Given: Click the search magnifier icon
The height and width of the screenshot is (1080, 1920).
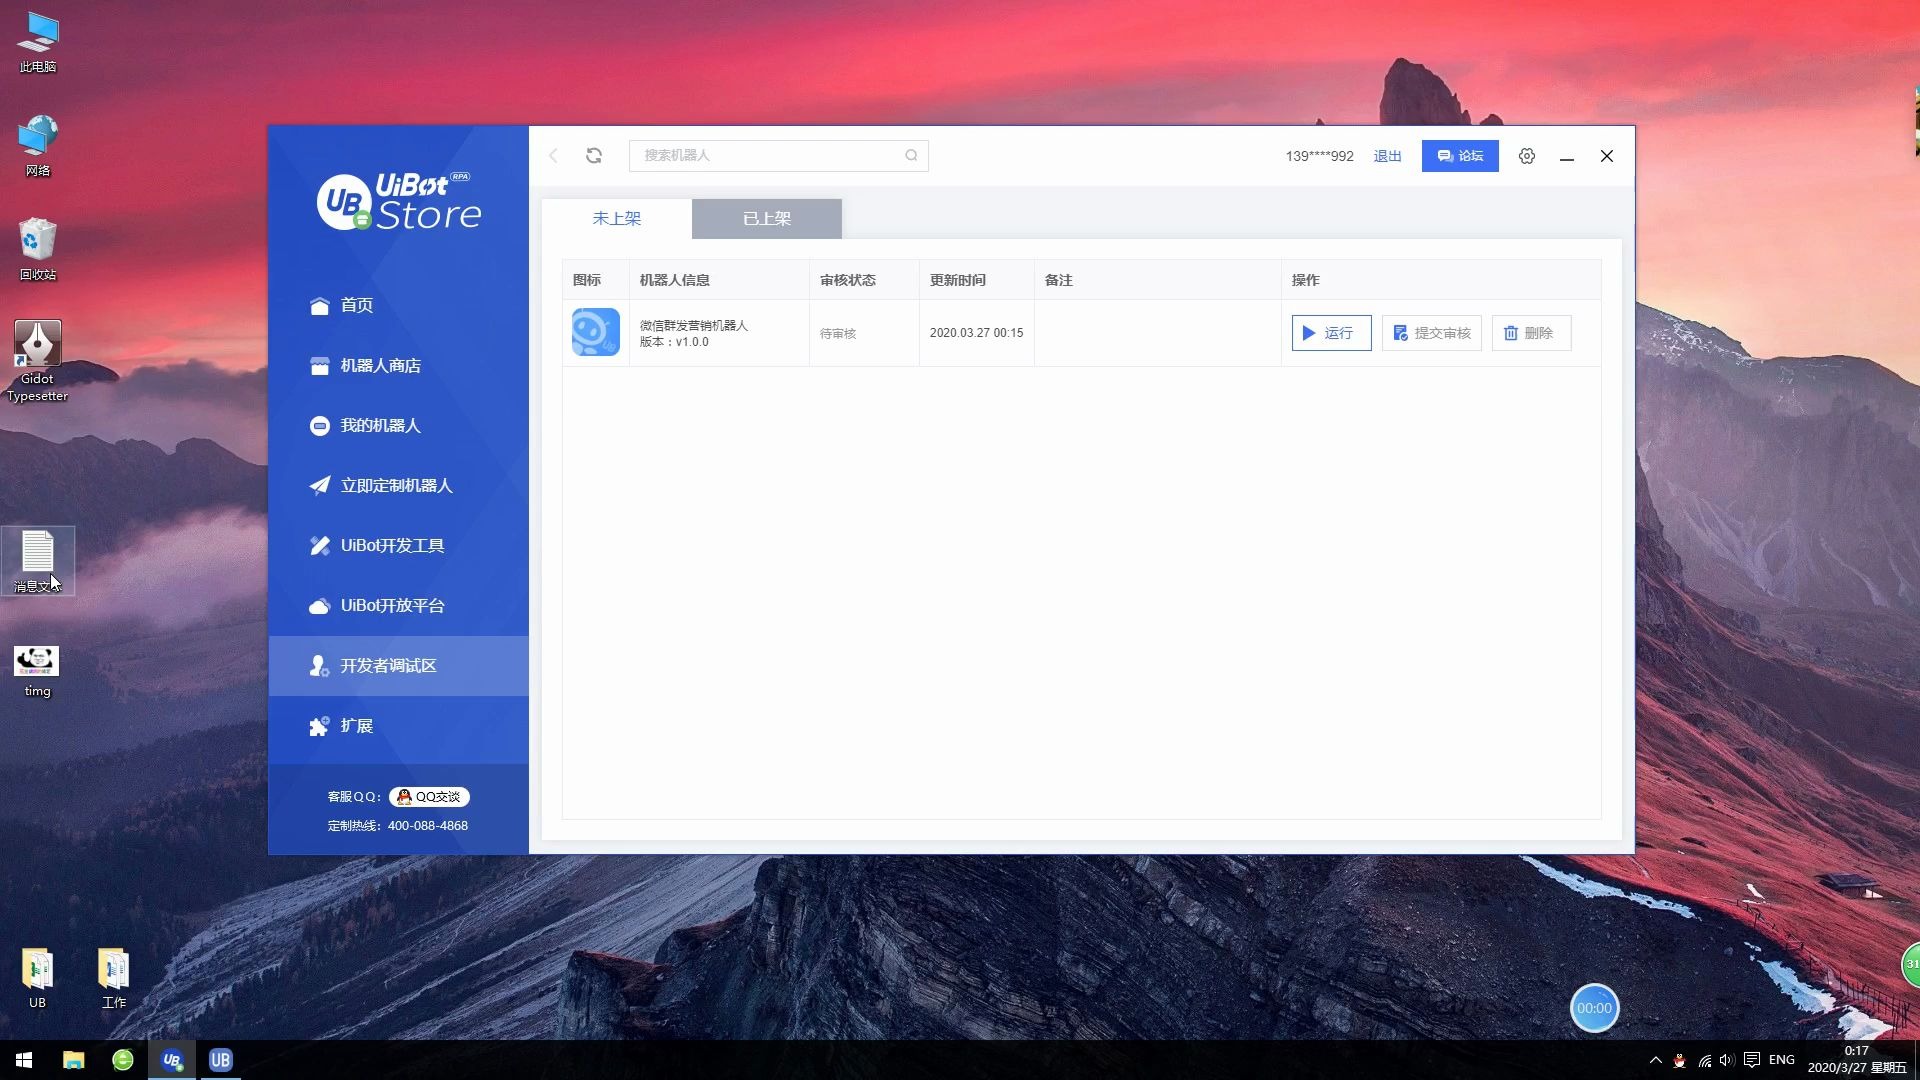Looking at the screenshot, I should click(x=911, y=156).
